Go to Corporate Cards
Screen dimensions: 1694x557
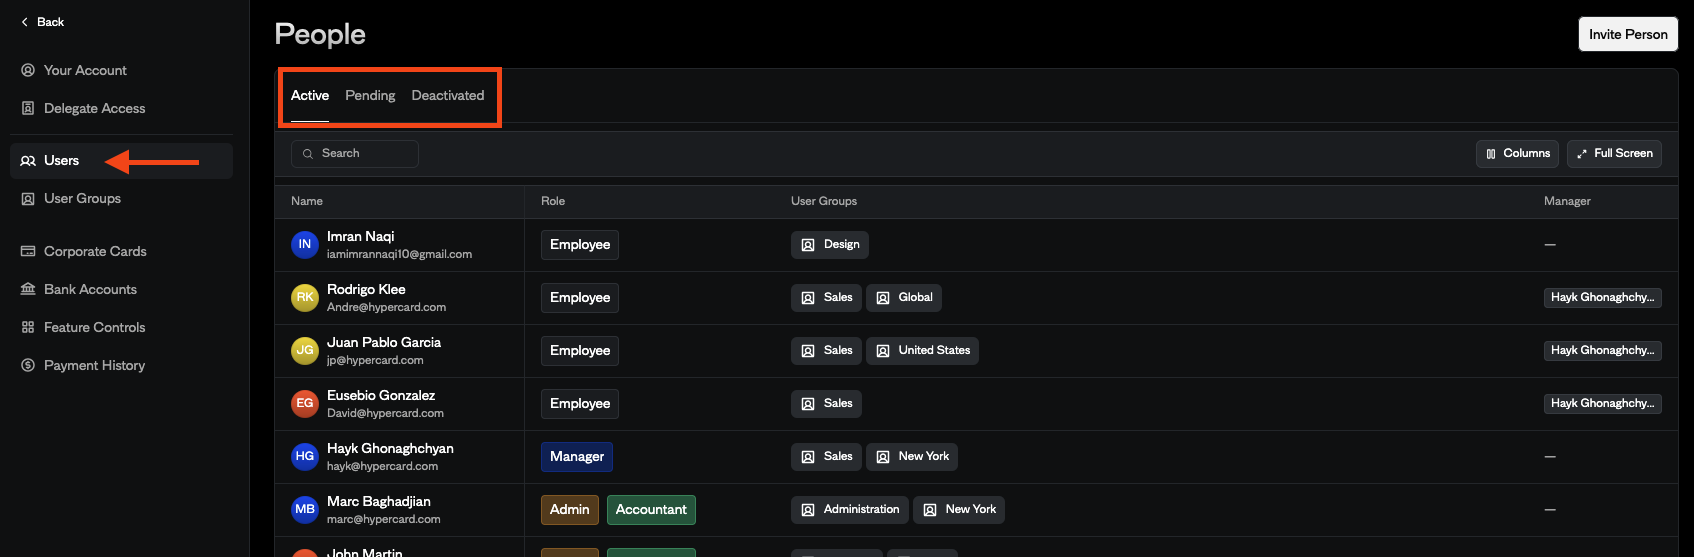click(x=121, y=251)
